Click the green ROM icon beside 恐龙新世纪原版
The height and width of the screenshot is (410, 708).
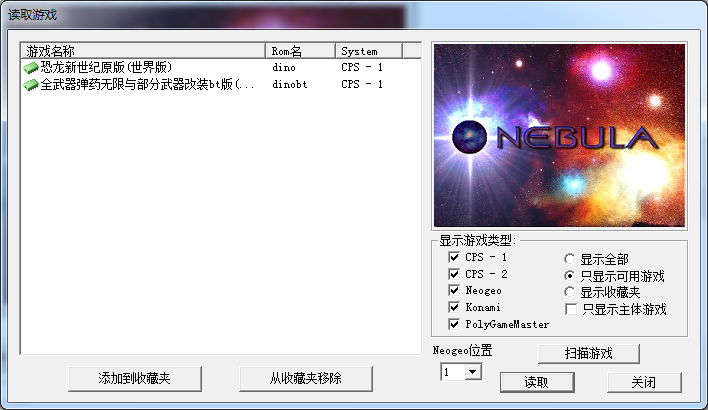click(31, 68)
